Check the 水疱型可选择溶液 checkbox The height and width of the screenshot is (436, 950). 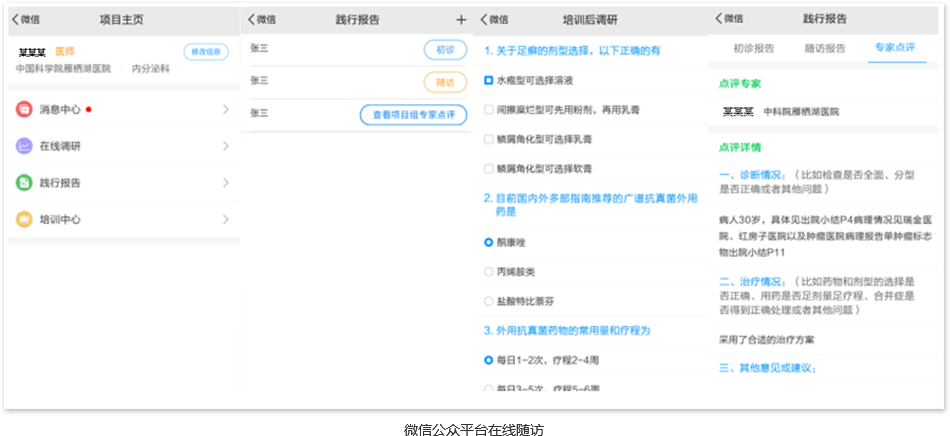(x=488, y=79)
